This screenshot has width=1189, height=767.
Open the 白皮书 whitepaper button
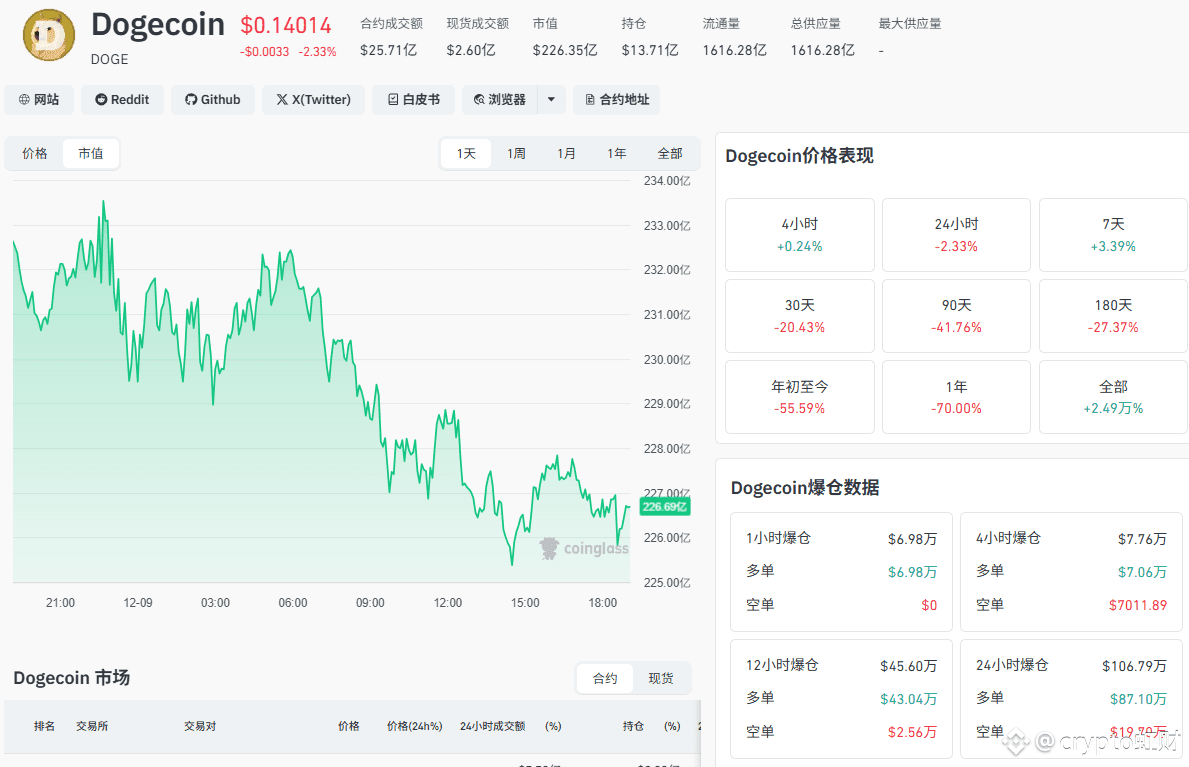(x=413, y=99)
